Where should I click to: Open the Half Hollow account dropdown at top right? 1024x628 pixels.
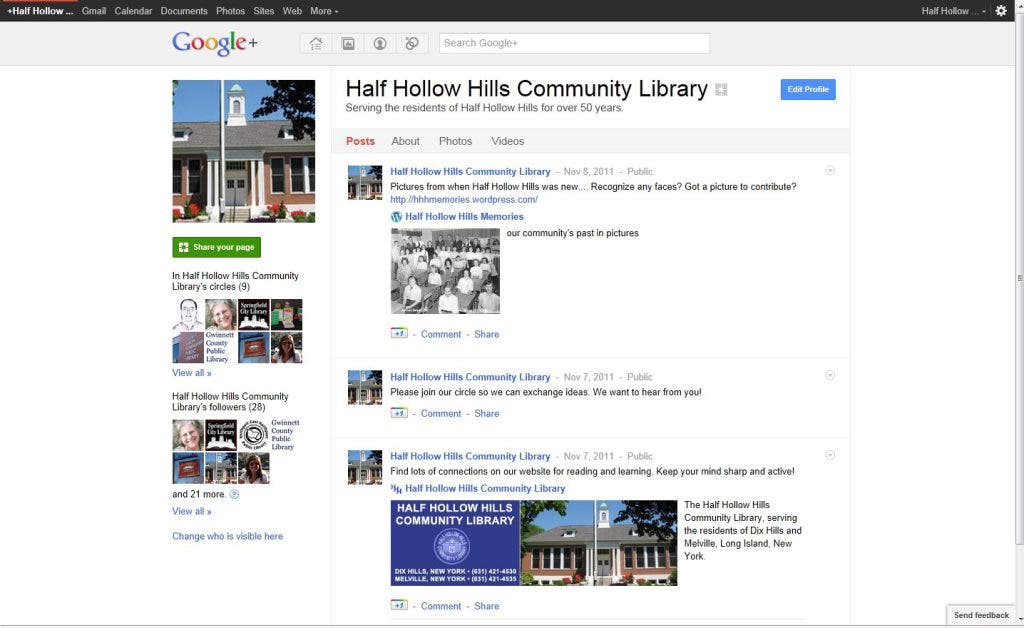coord(953,11)
